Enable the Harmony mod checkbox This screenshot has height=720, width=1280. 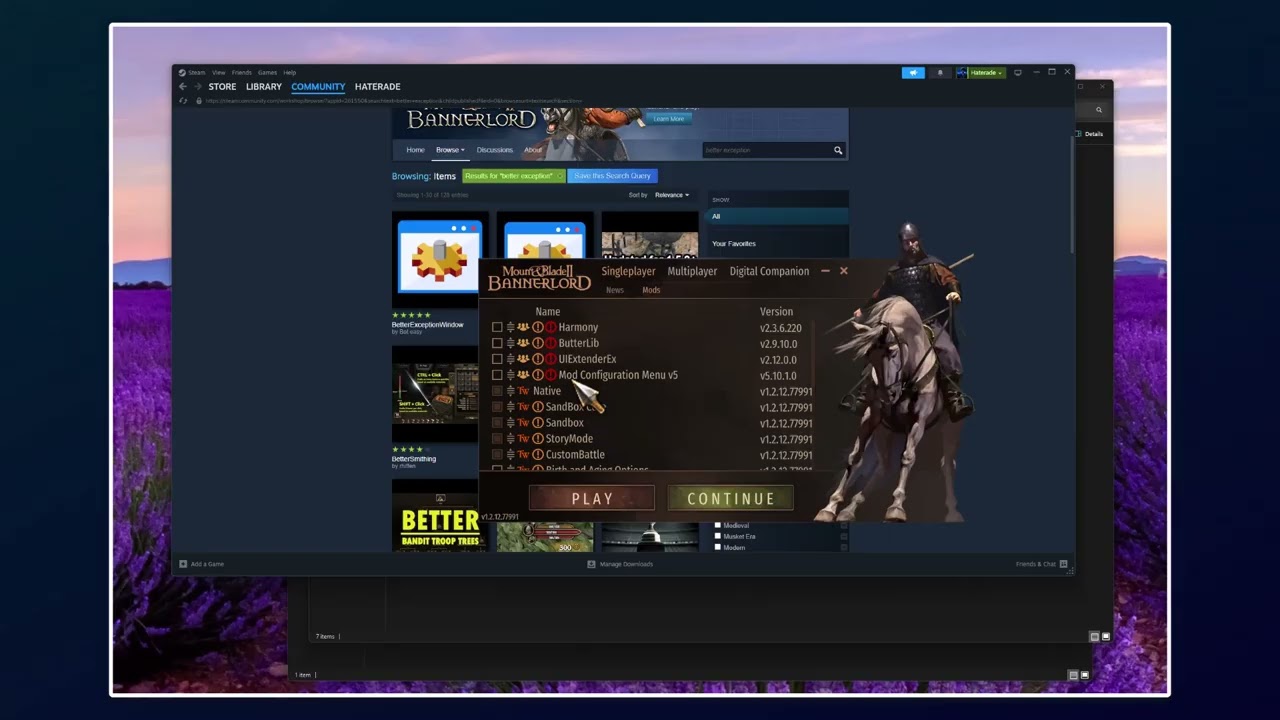(x=497, y=327)
